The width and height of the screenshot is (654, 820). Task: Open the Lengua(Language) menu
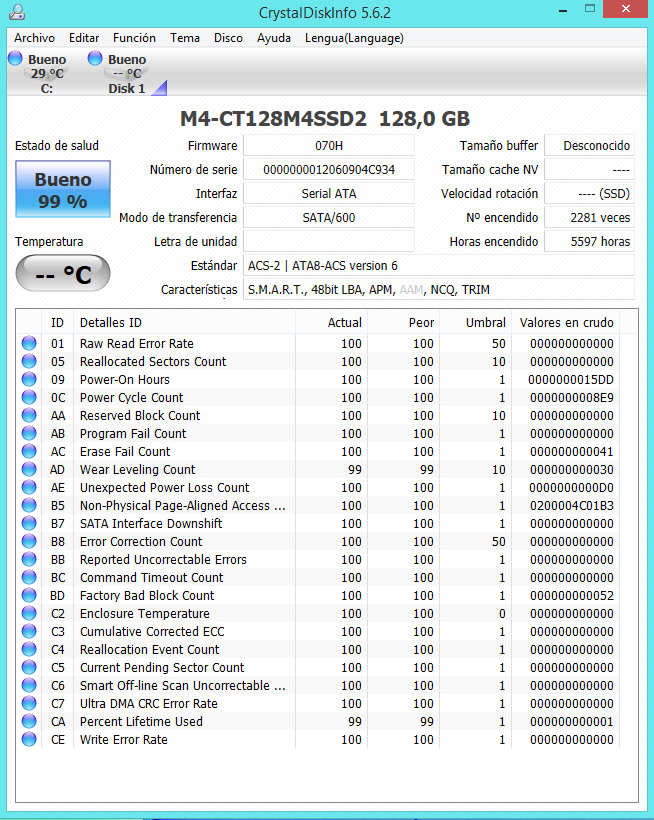coord(353,38)
